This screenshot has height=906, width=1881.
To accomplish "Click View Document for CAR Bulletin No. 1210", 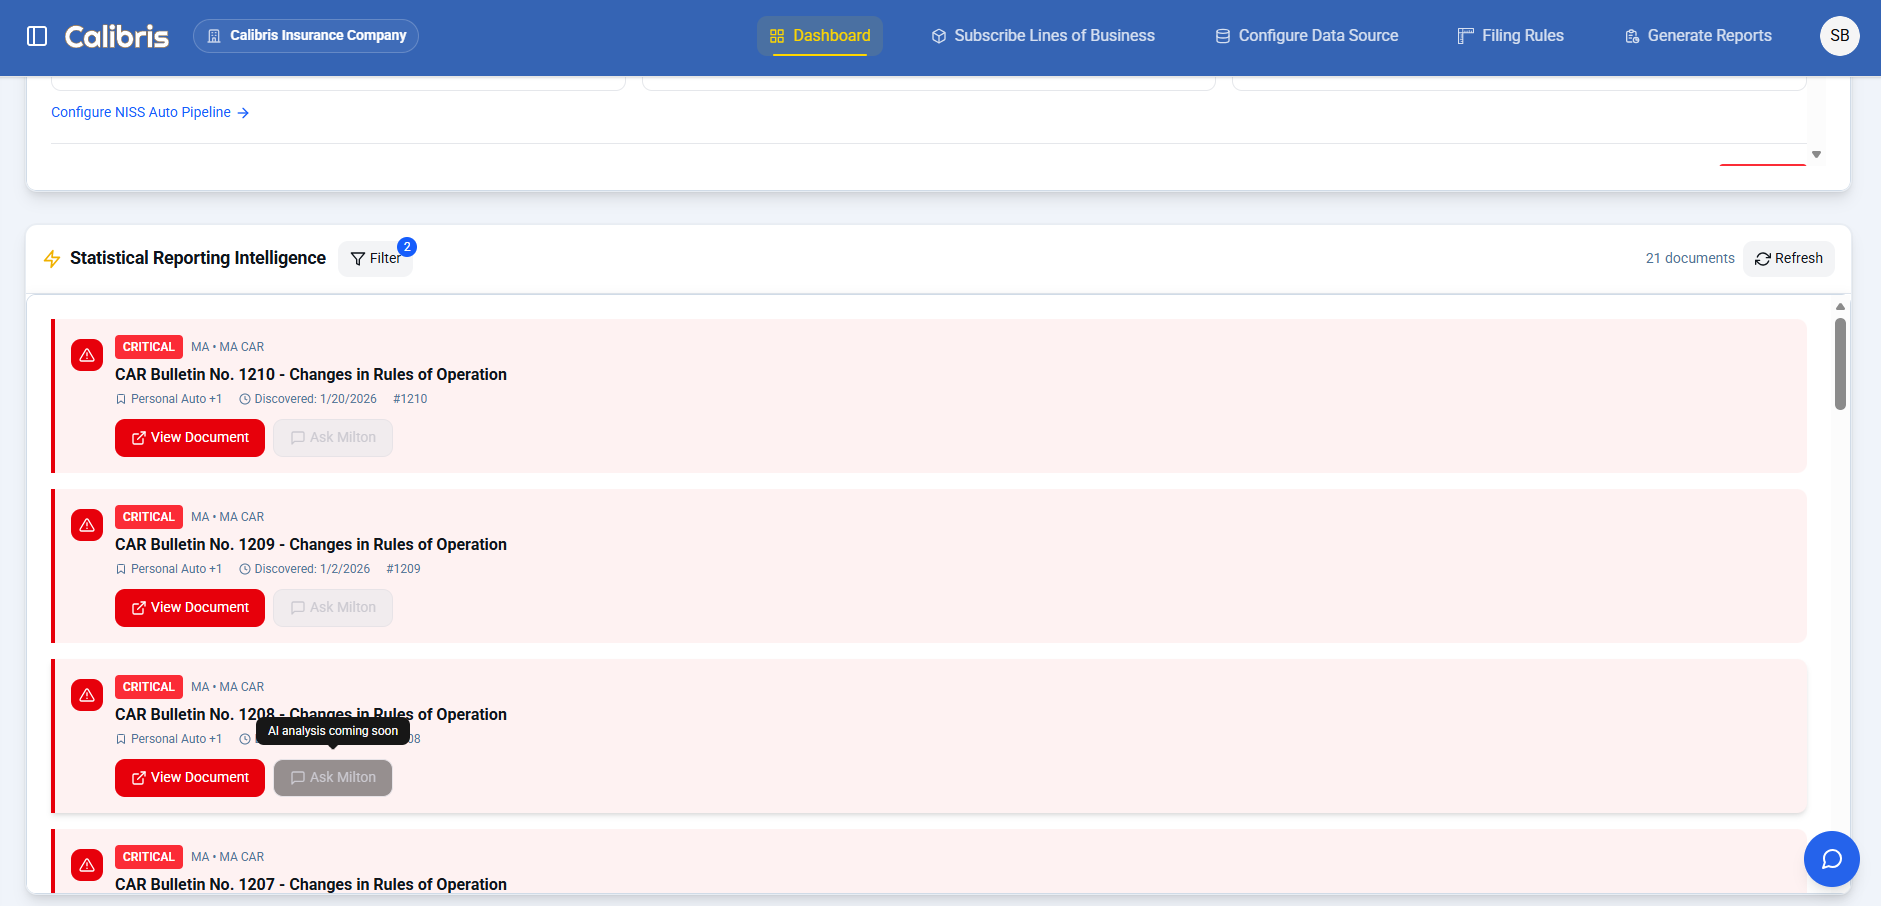I will click(189, 437).
